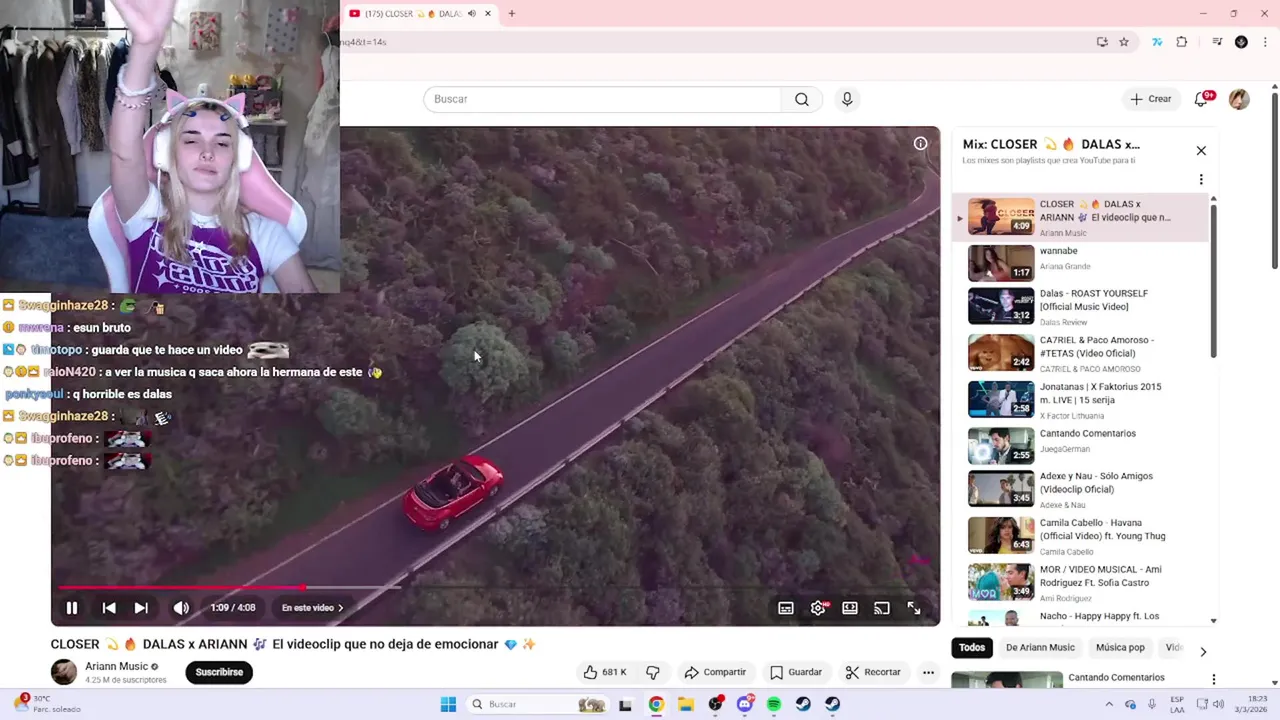Screen dimensions: 1280x720
Task: Select the 'Todos' filter chip
Action: tap(972, 647)
